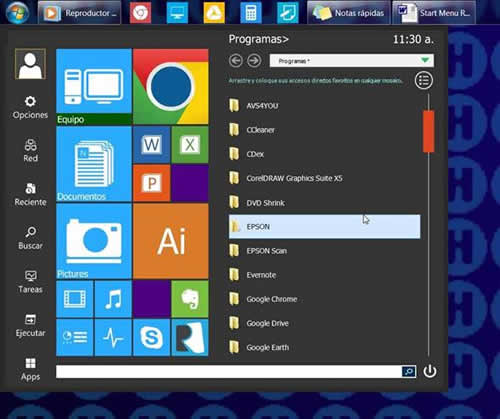Open Buscar search in the sidebar

(x=30, y=238)
